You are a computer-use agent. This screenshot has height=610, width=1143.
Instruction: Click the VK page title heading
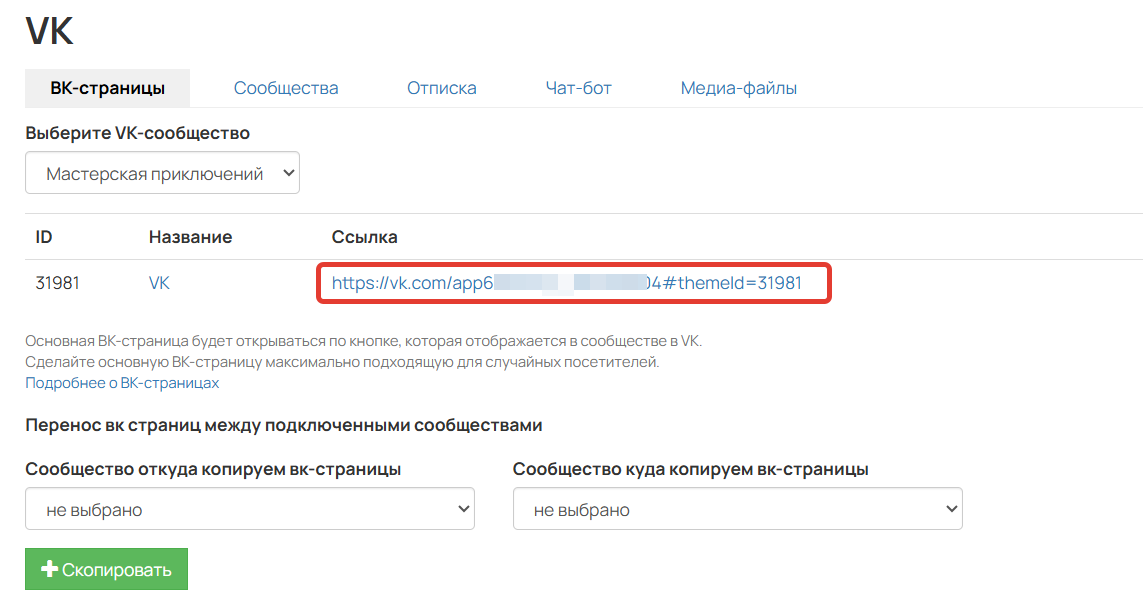point(50,31)
